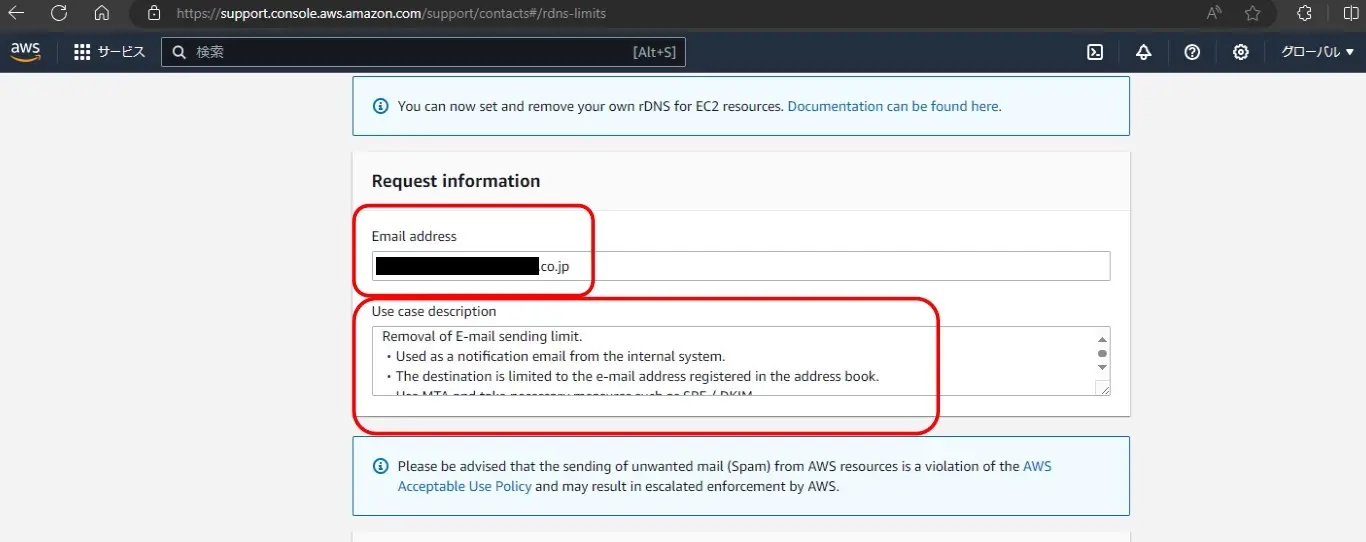Bookmark this page with the star icon
This screenshot has width=1366, height=542.
[1252, 13]
